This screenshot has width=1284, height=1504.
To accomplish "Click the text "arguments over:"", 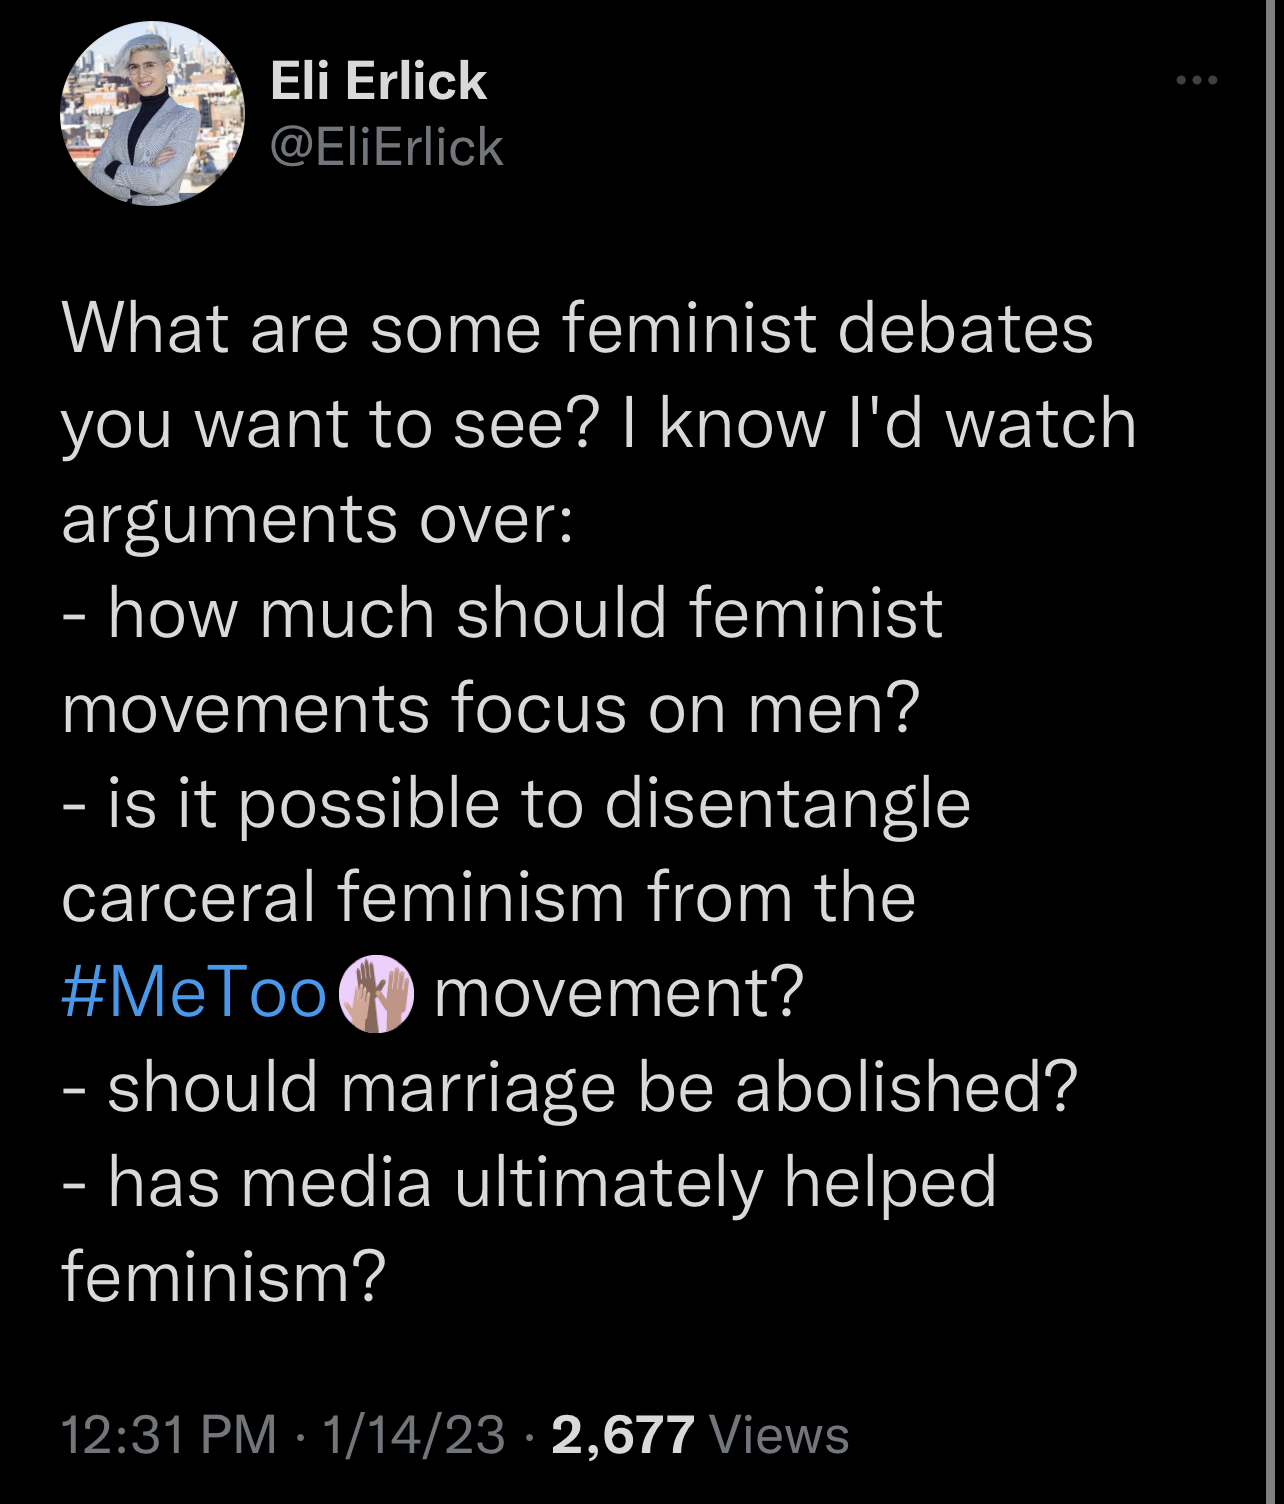I will 317,518.
